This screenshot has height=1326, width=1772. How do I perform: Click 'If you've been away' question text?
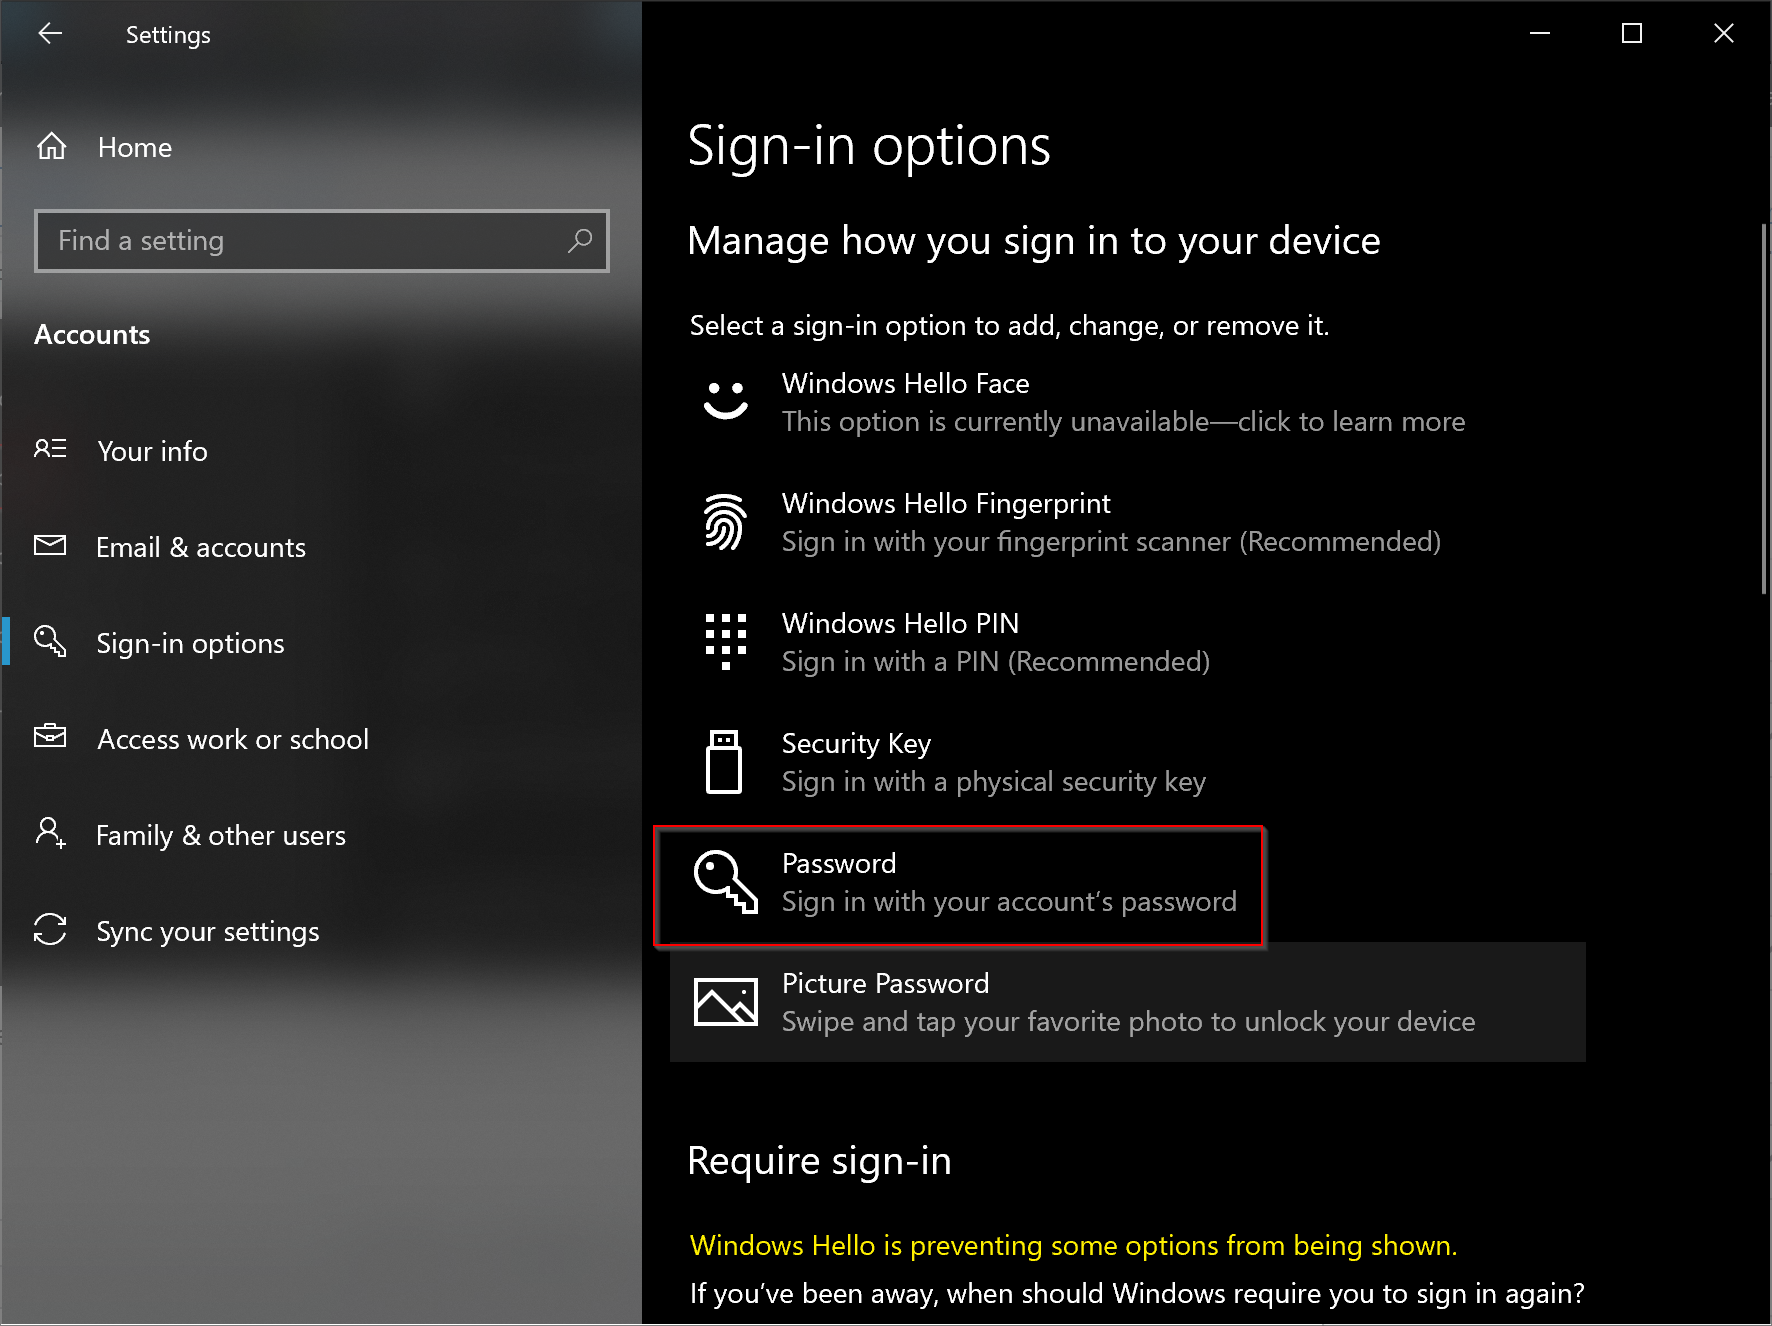[x=1137, y=1294]
